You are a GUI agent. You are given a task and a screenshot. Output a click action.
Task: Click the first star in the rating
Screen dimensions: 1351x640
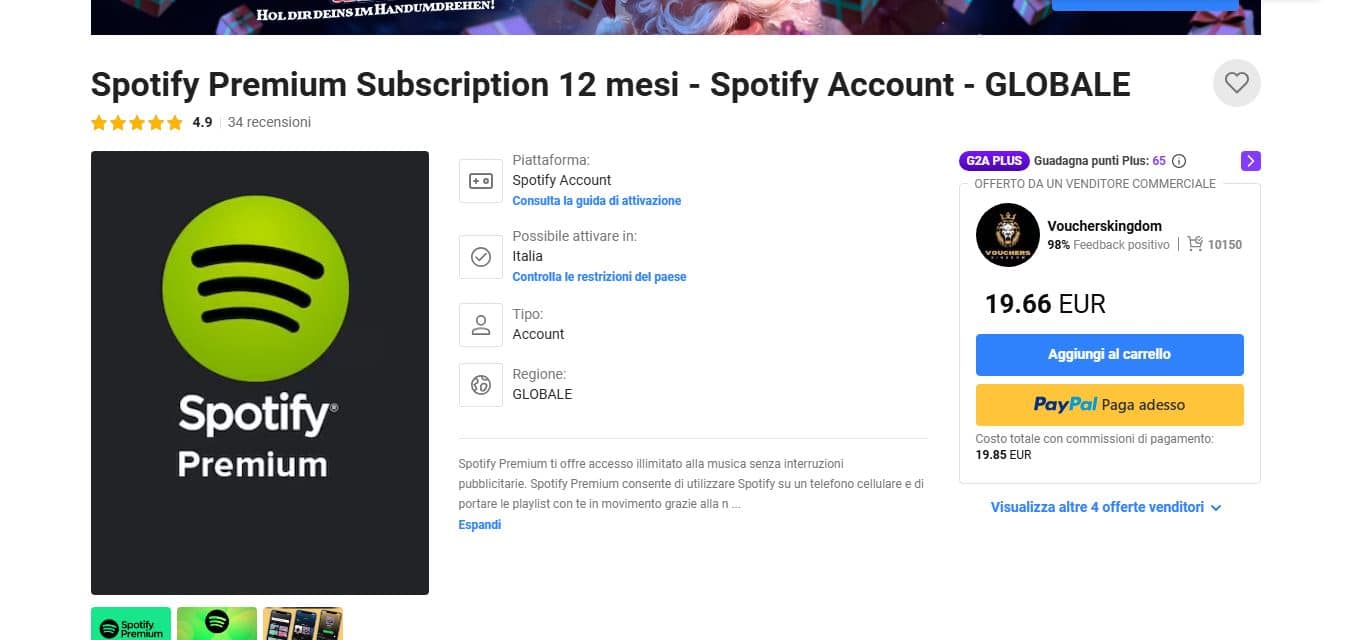pyautogui.click(x=99, y=122)
